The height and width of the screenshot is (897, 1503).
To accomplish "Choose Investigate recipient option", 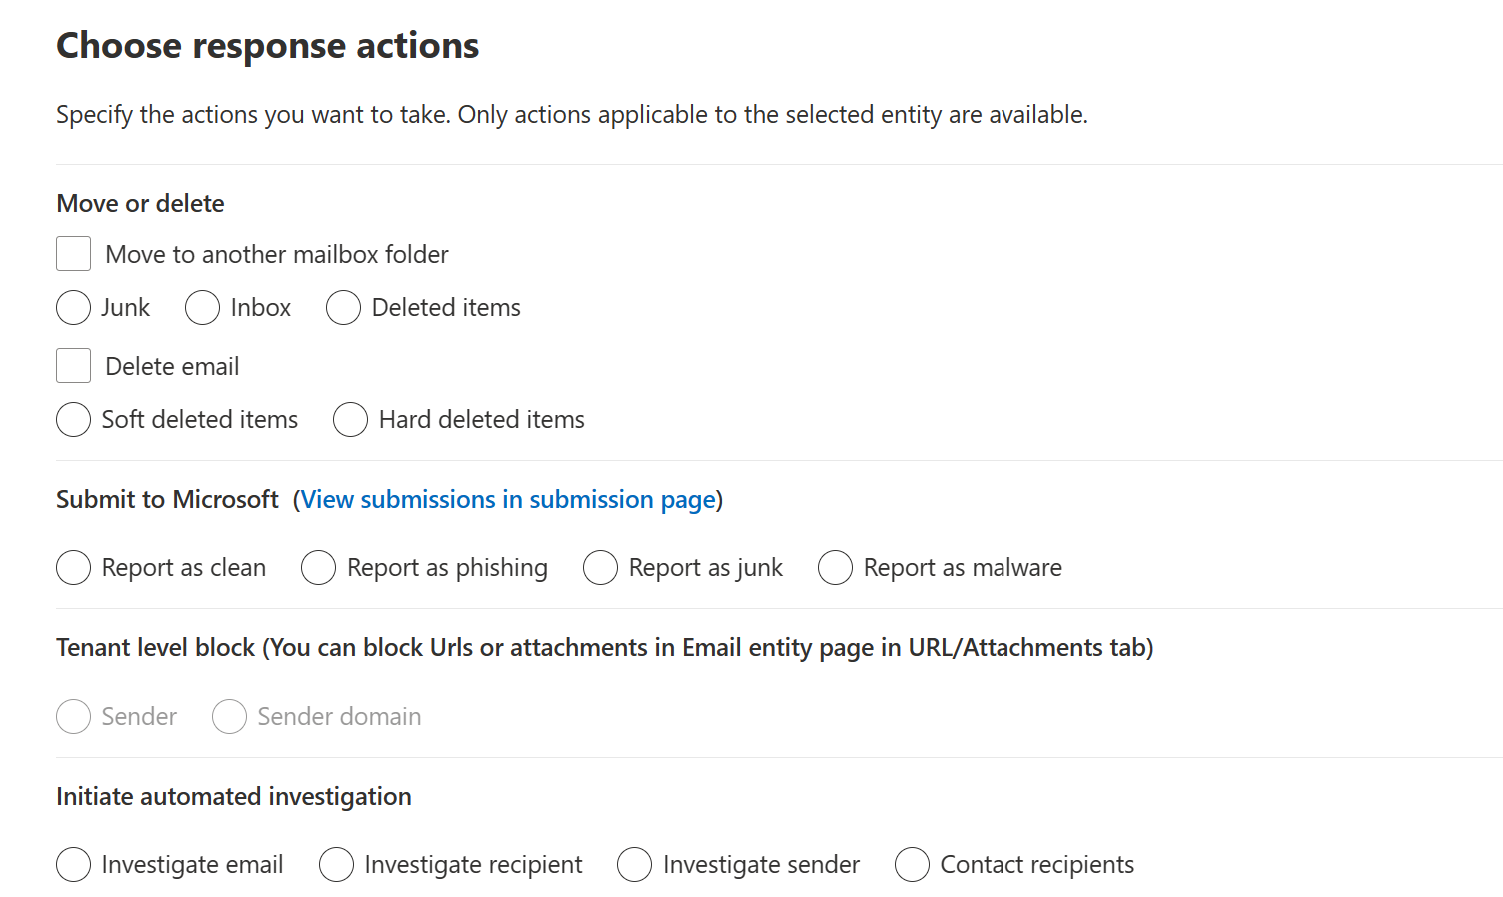I will (x=336, y=865).
